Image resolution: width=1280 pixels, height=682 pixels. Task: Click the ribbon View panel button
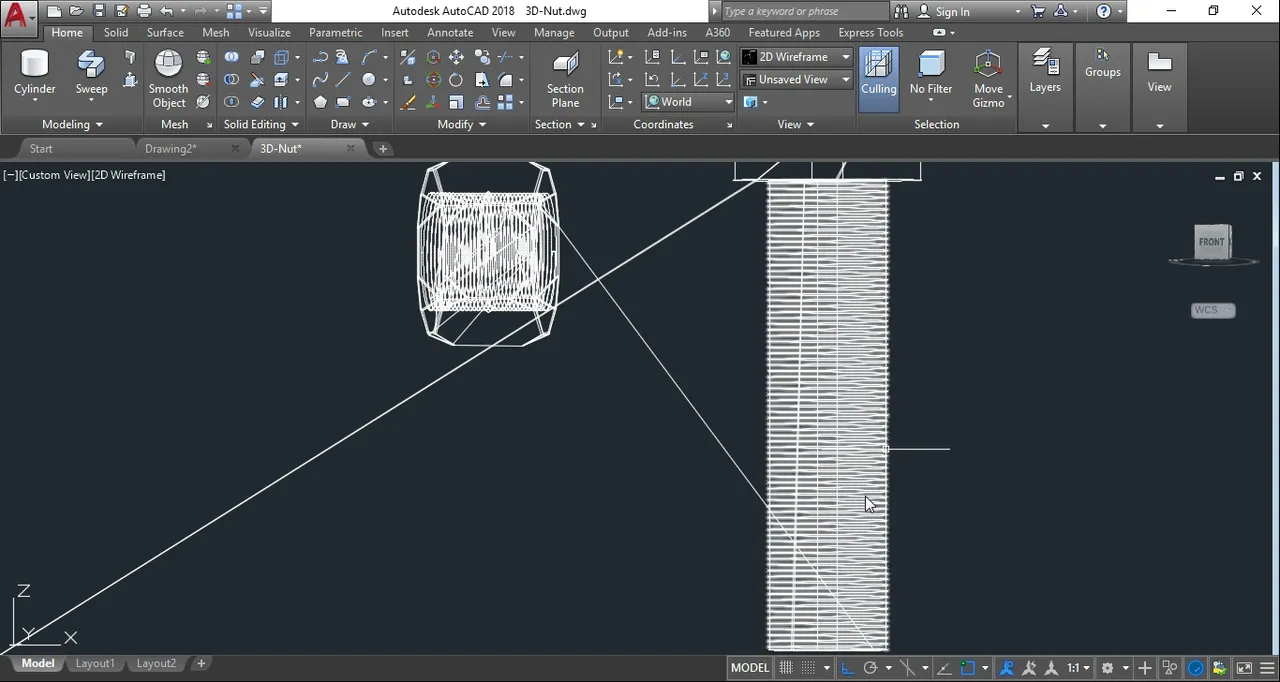(1159, 72)
